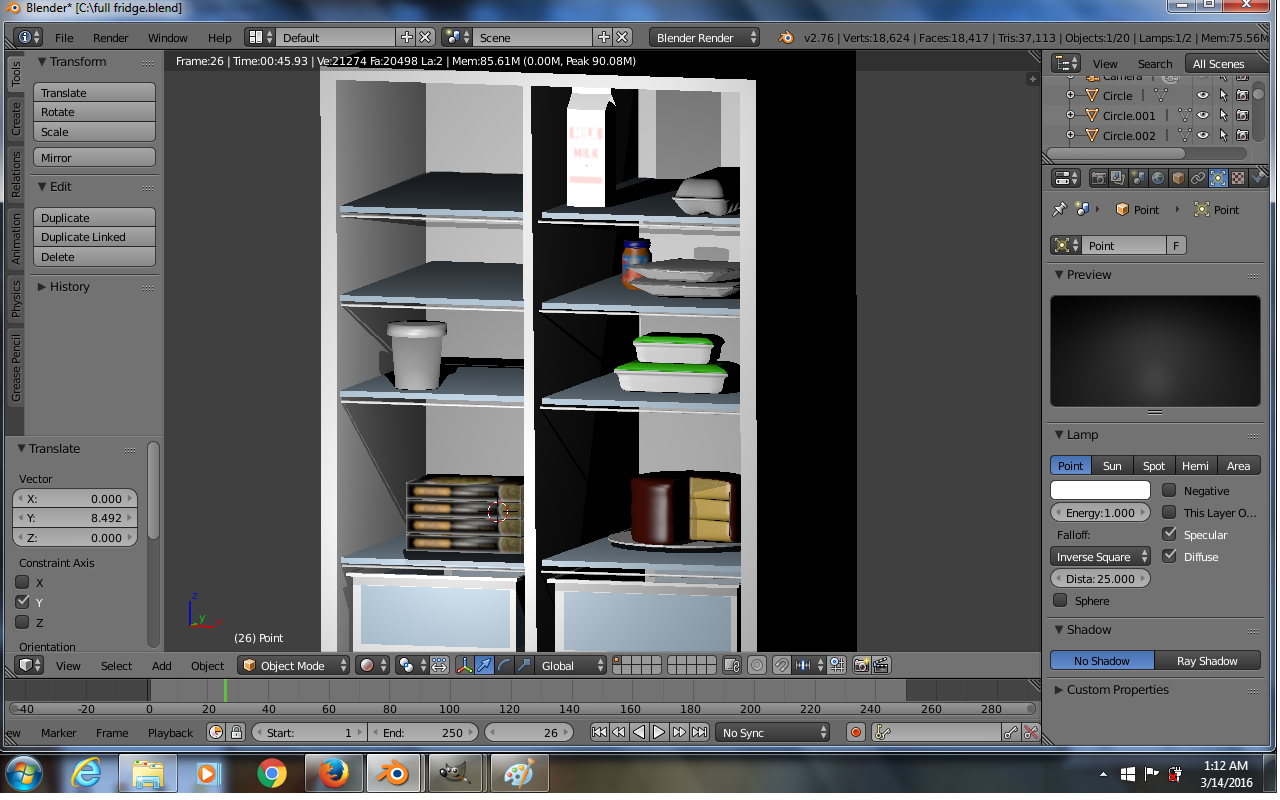Click the Delete button
The image size is (1280, 800).
pos(95,257)
